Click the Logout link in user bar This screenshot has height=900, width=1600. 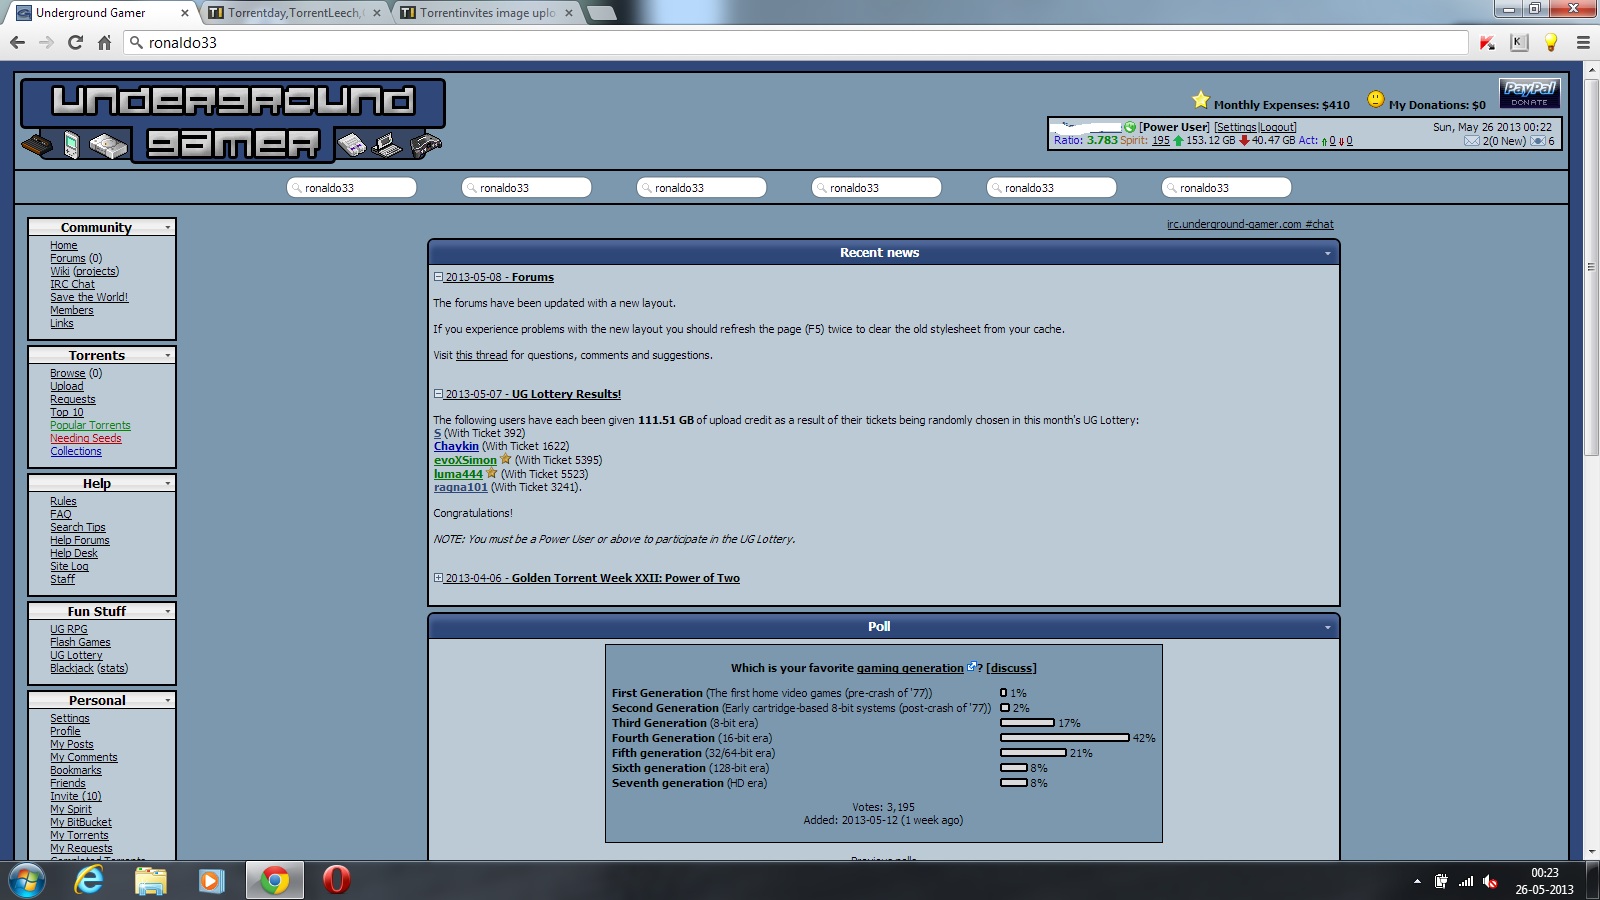pos(1277,127)
